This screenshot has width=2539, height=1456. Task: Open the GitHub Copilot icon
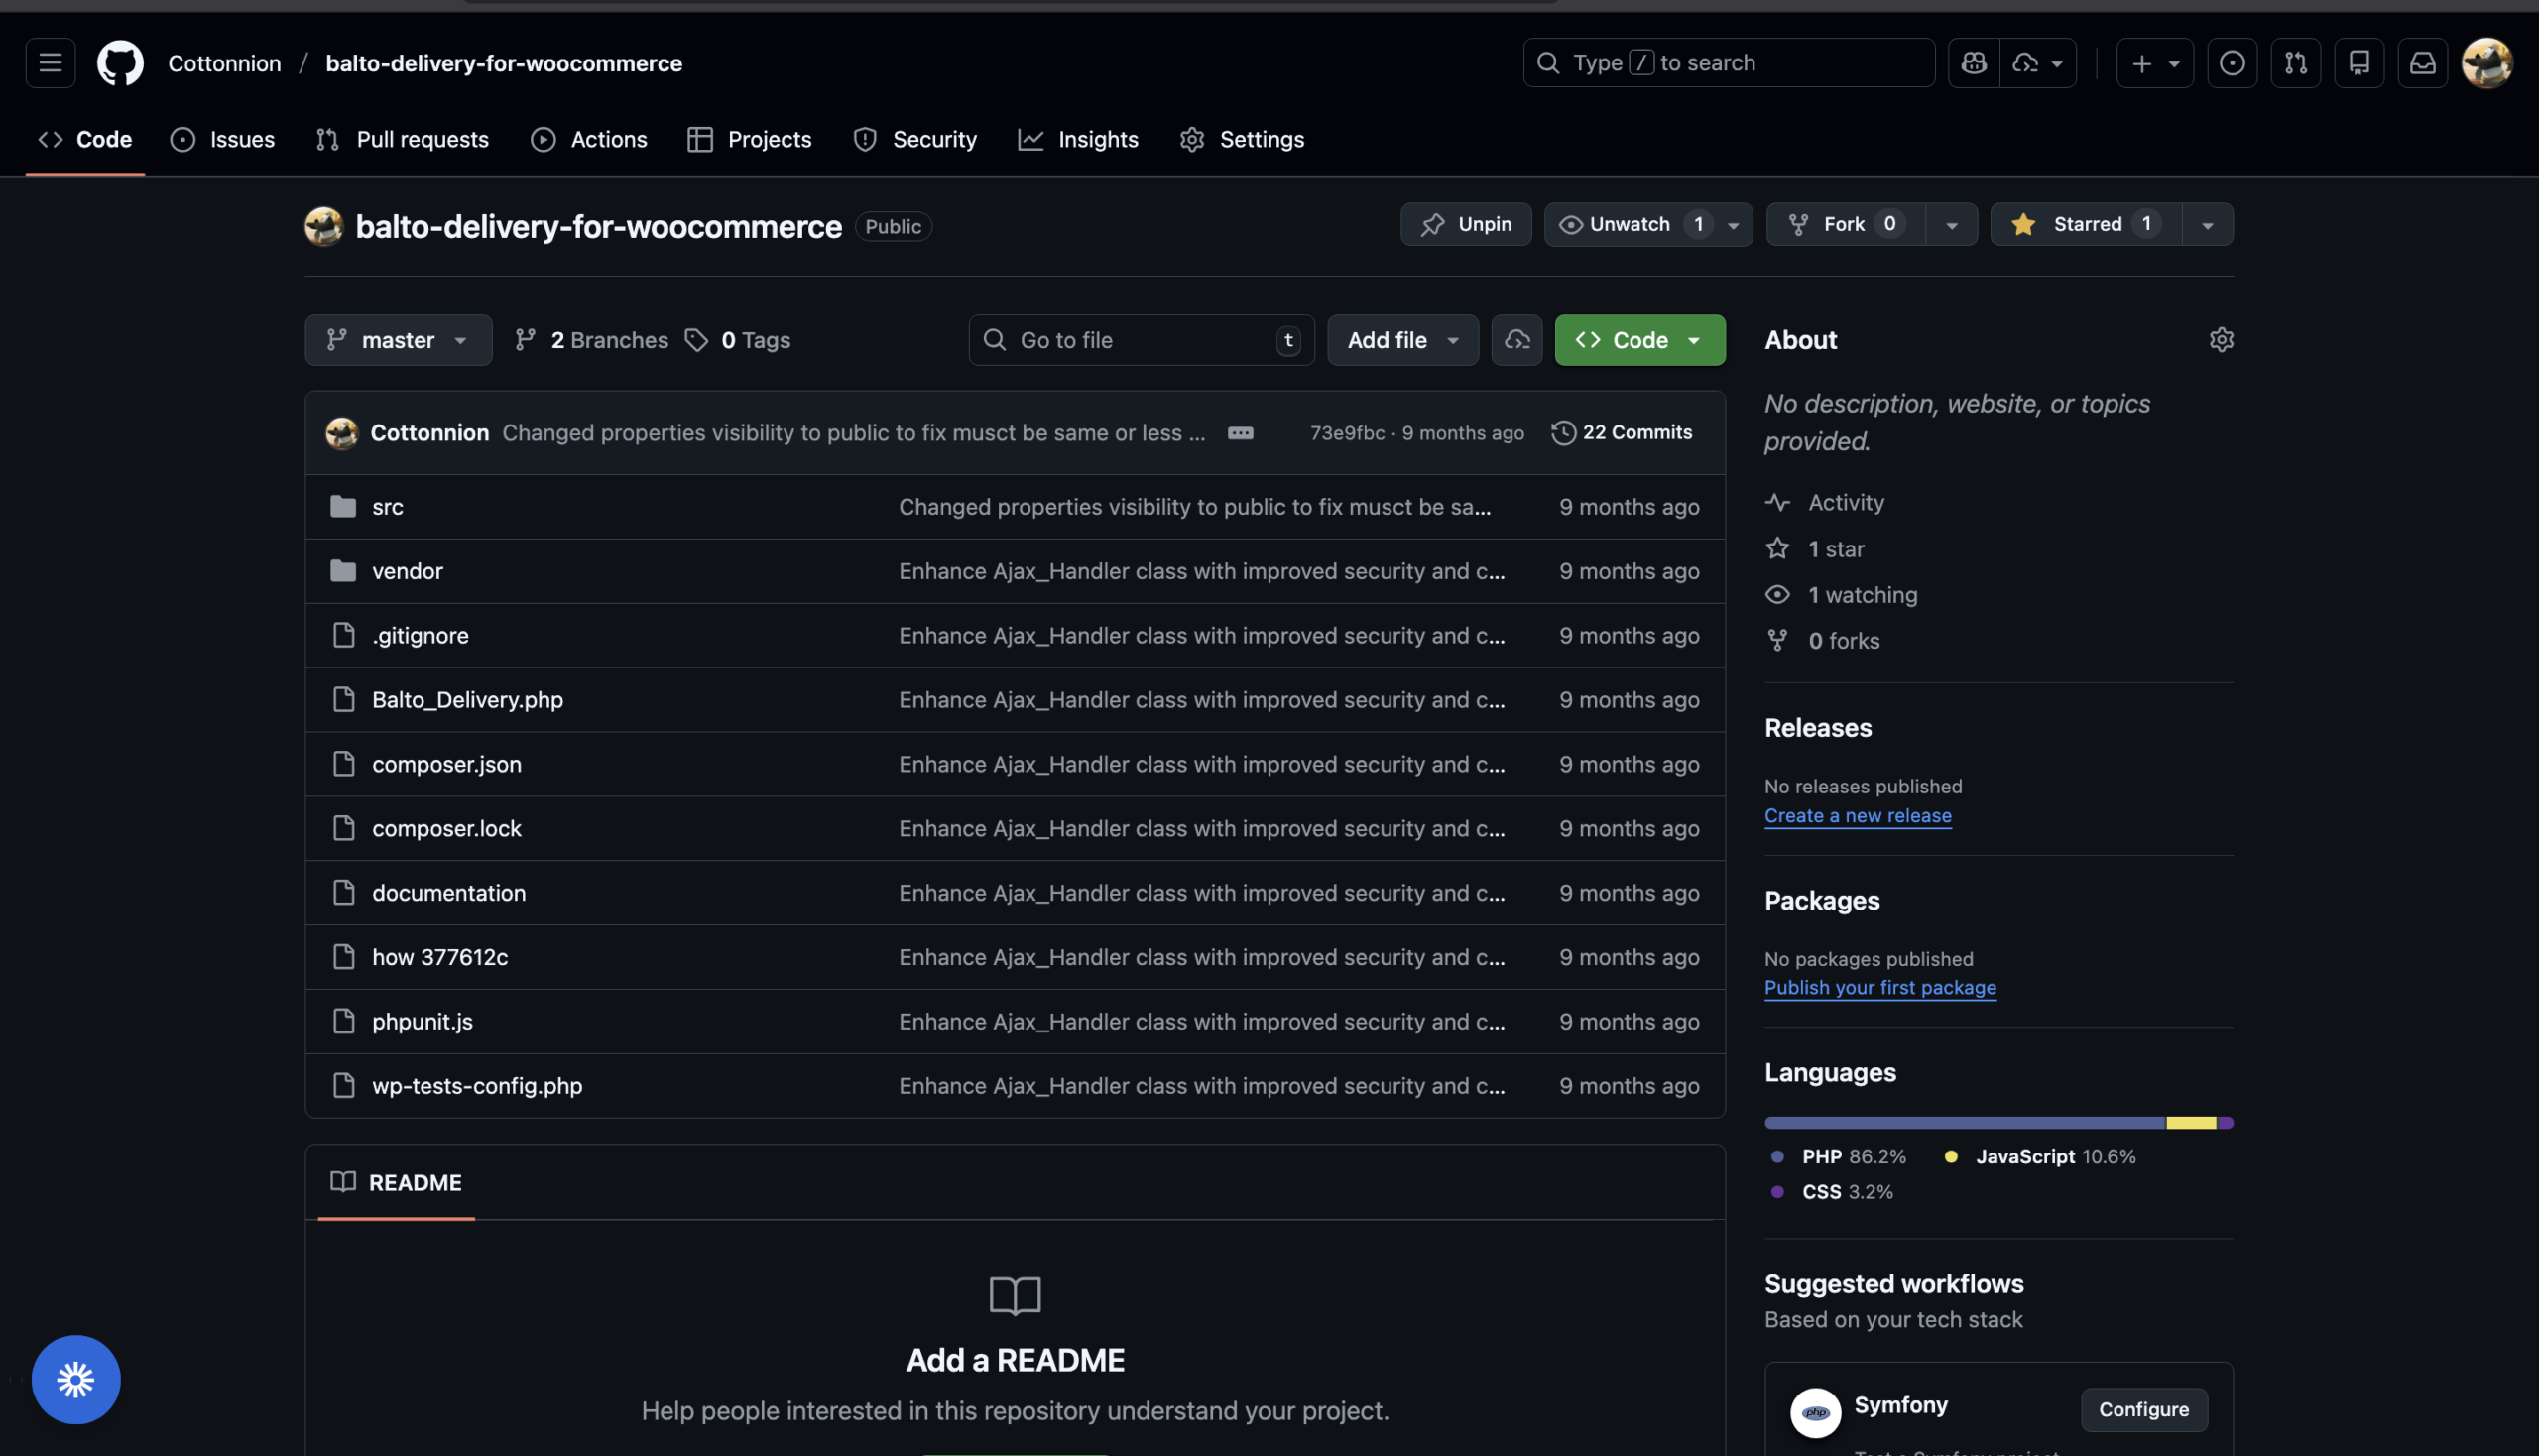(x=1973, y=62)
